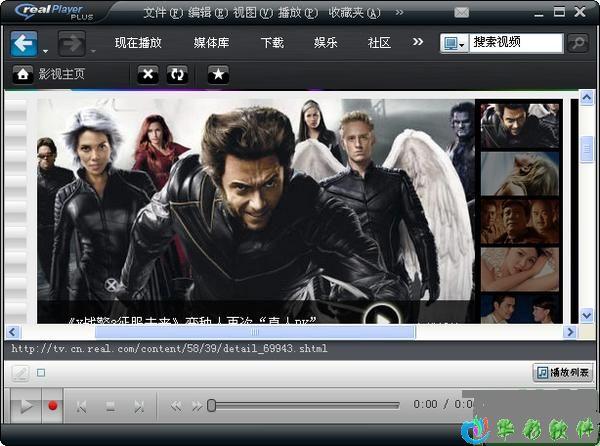This screenshot has height=446, width=600.
Task: Click the 影视主页 label
Action: point(61,74)
